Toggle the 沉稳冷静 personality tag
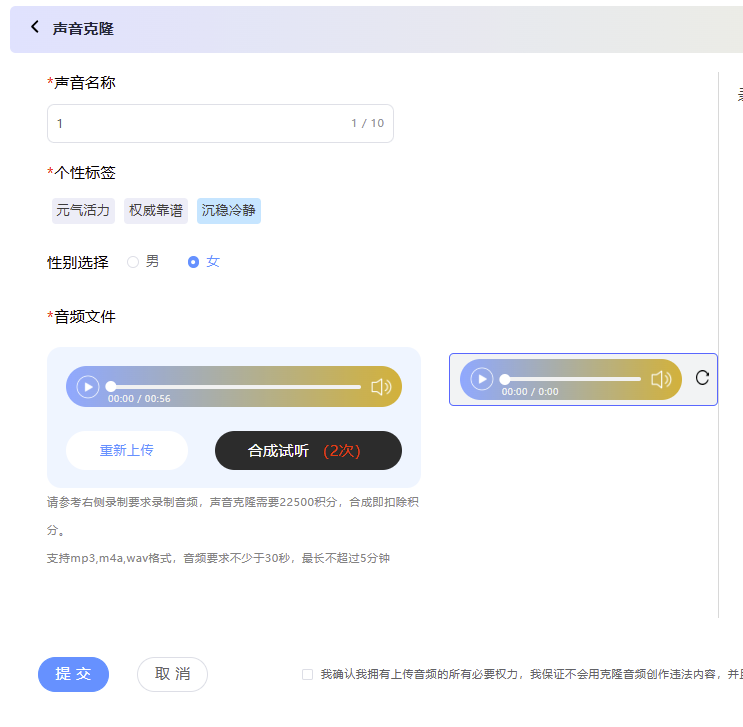The image size is (743, 727). 229,210
